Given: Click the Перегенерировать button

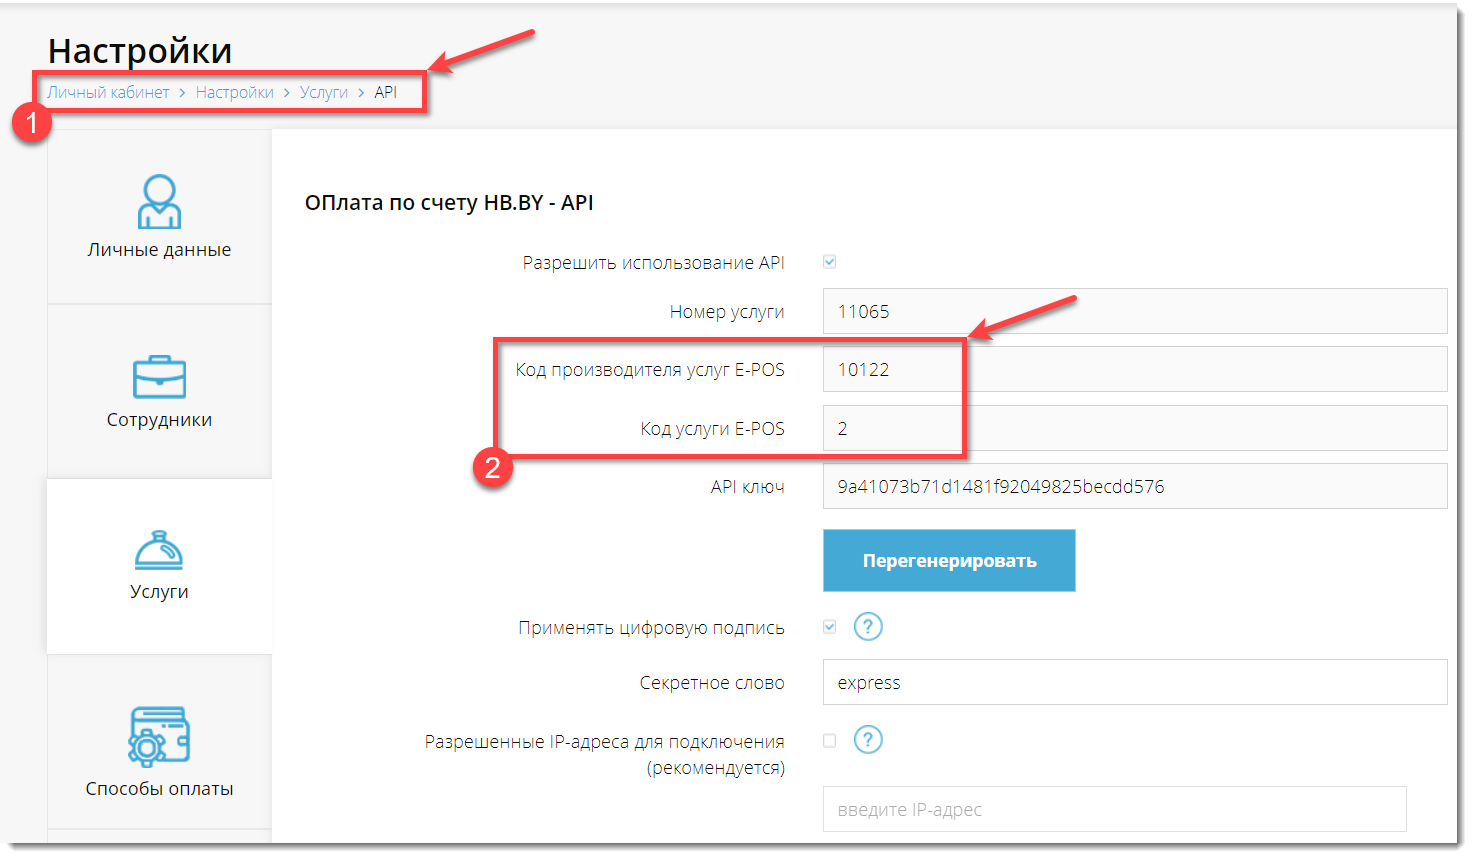Looking at the screenshot, I should [x=949, y=560].
